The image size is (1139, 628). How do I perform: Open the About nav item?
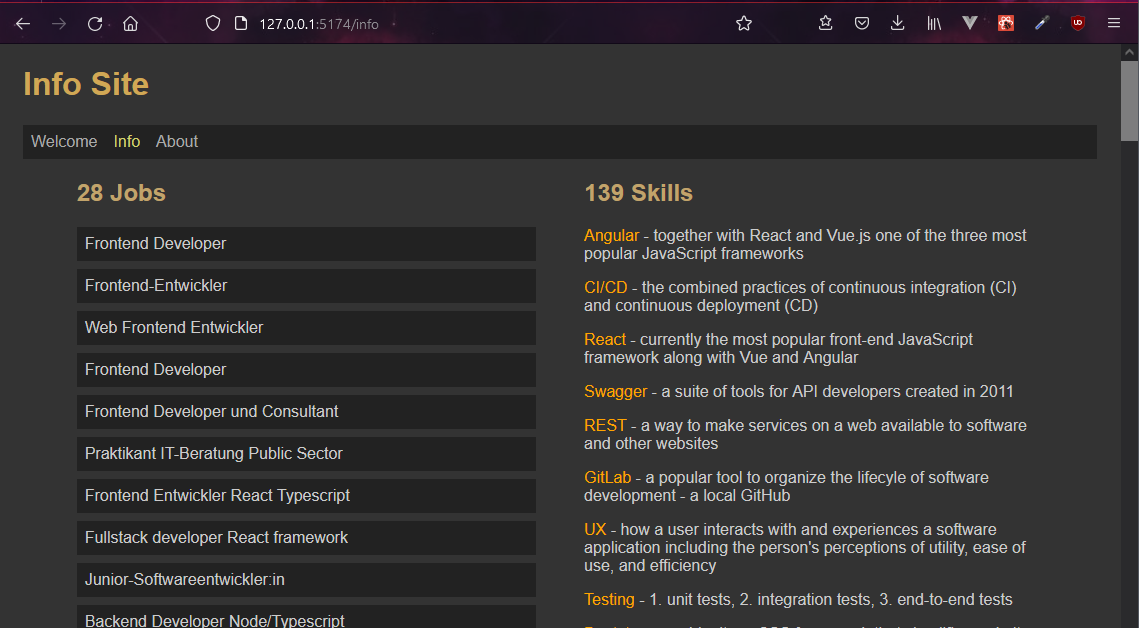point(177,142)
